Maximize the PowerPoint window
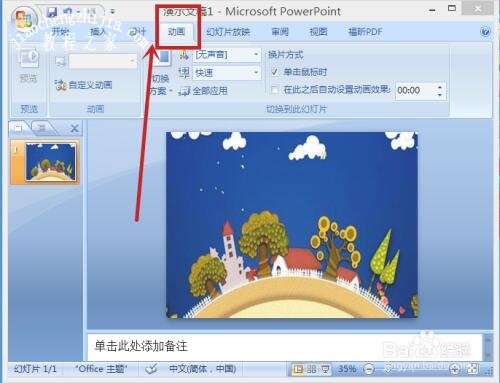This screenshot has width=500, height=383. pos(452,8)
